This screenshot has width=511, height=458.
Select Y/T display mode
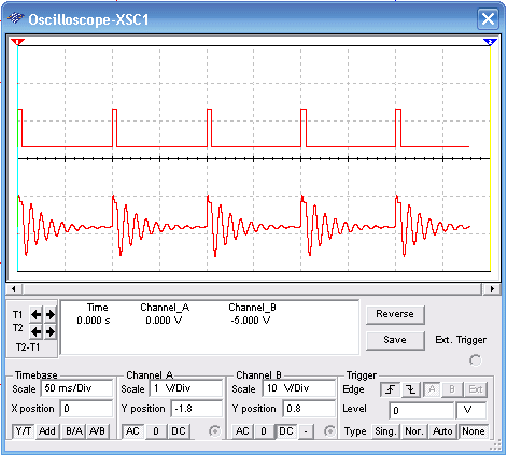click(23, 431)
